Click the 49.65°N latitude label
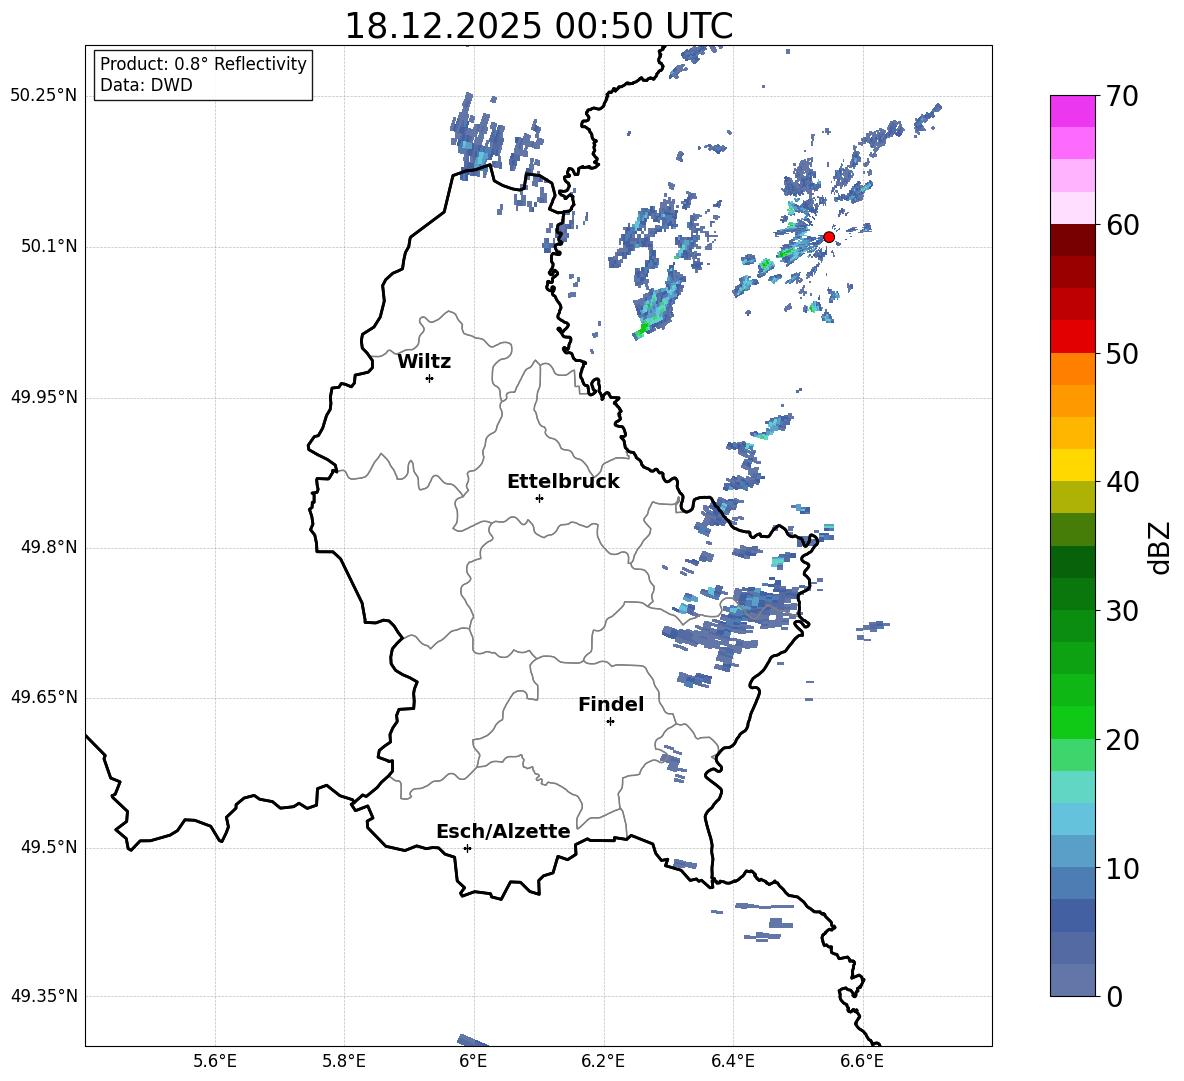This screenshot has height=1081, width=1184. pyautogui.click(x=44, y=697)
